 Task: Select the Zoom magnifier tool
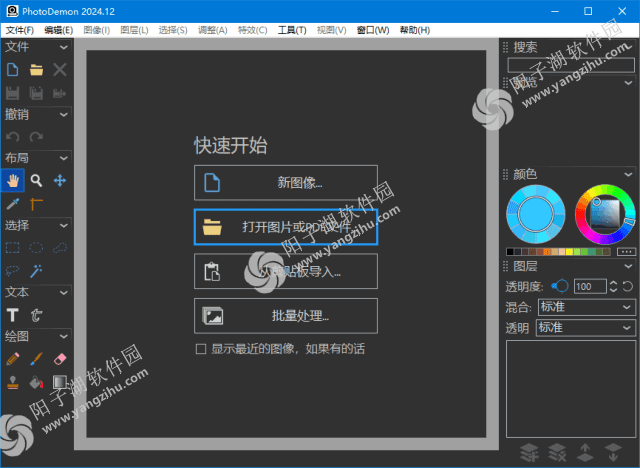36,180
